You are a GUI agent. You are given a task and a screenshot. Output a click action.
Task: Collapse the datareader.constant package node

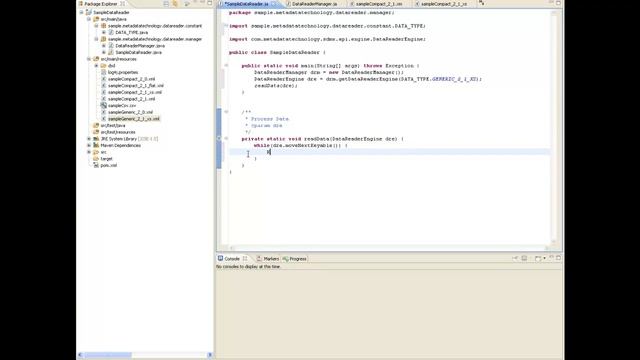pyautogui.click(x=96, y=26)
